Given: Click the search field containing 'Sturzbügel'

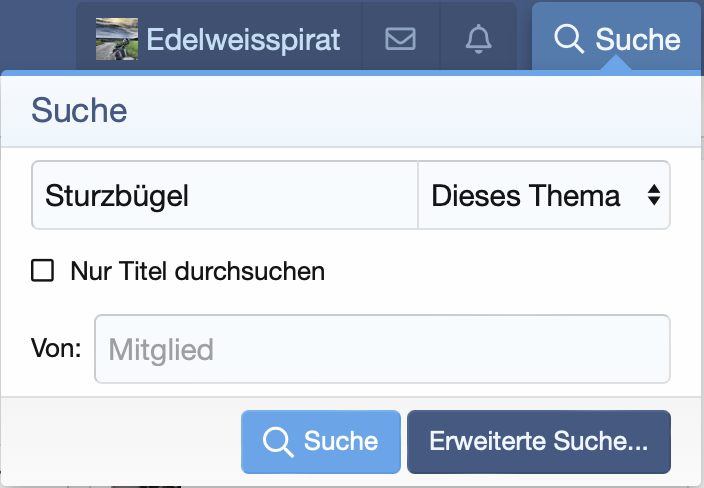Looking at the screenshot, I should [x=225, y=195].
